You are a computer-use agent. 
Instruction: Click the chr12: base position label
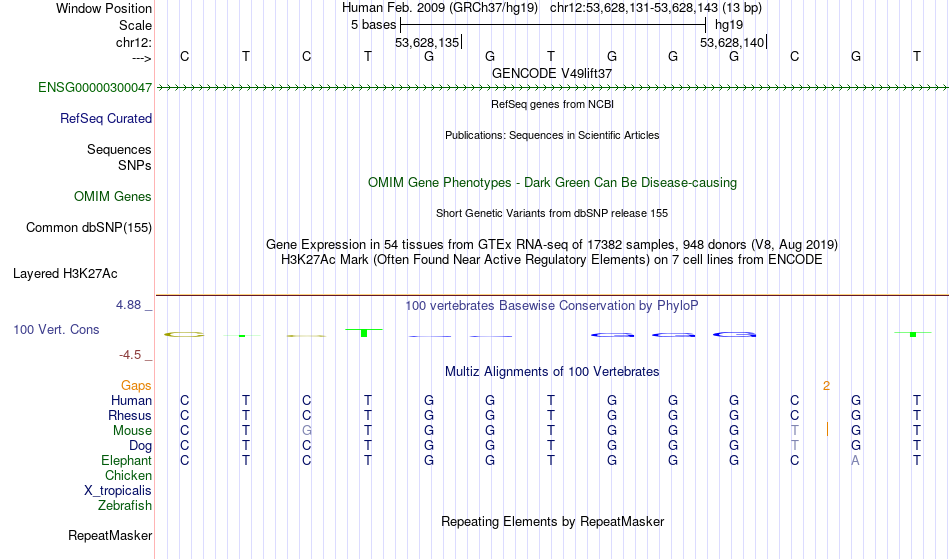tap(134, 42)
